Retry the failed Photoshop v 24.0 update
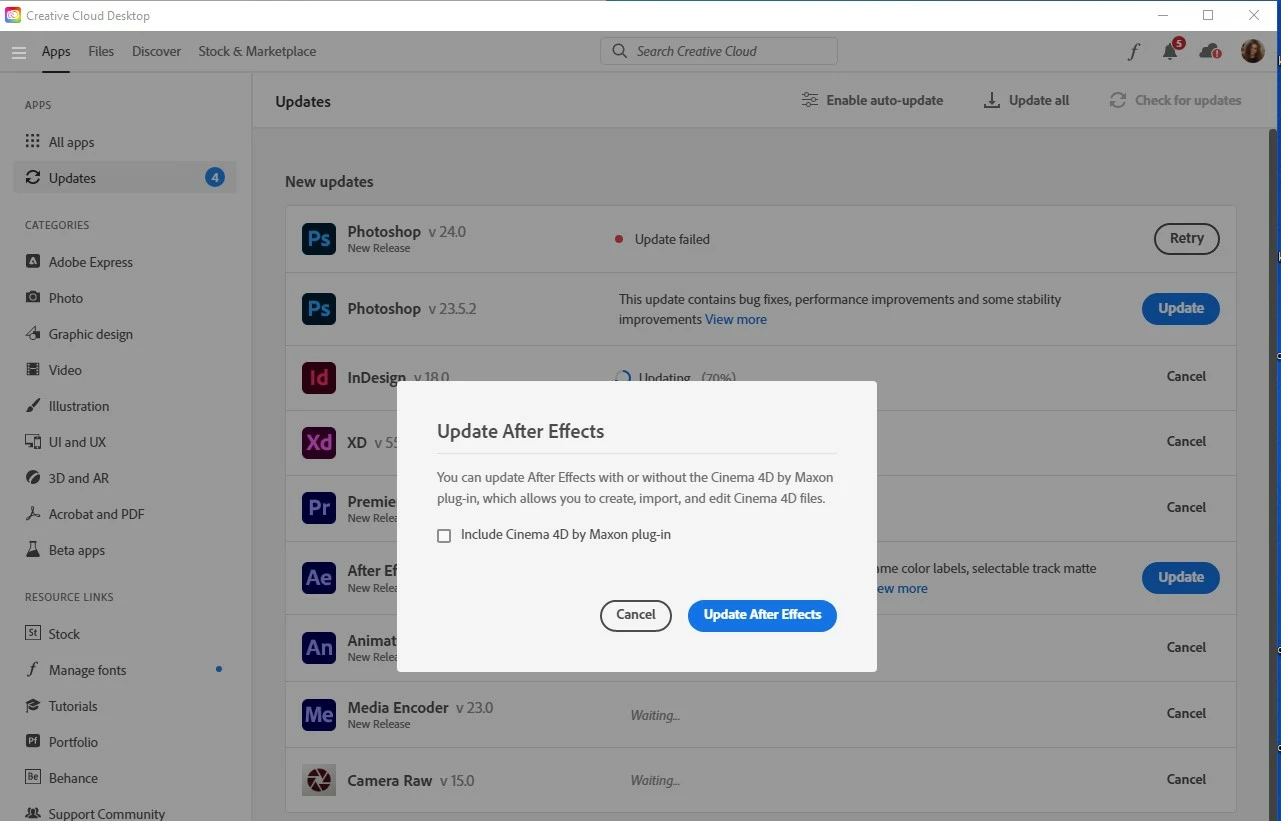This screenshot has height=821, width=1281. tap(1187, 239)
